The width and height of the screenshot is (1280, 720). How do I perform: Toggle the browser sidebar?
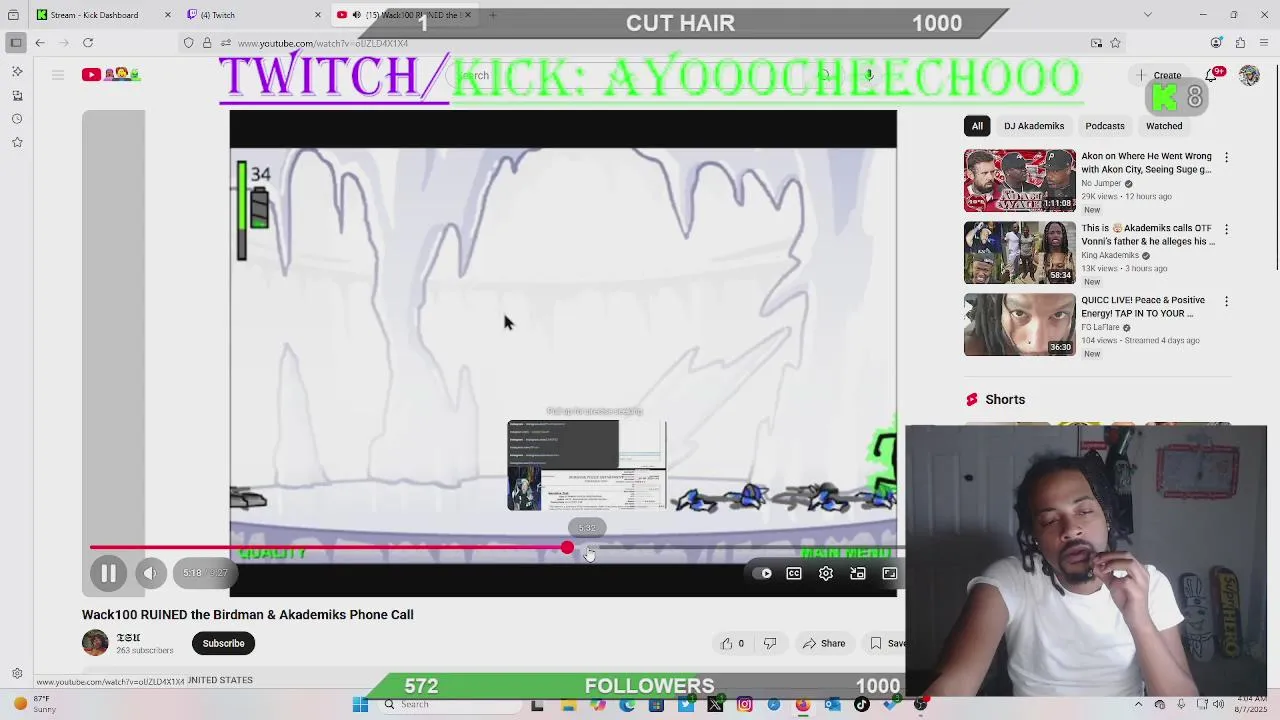(x=15, y=43)
